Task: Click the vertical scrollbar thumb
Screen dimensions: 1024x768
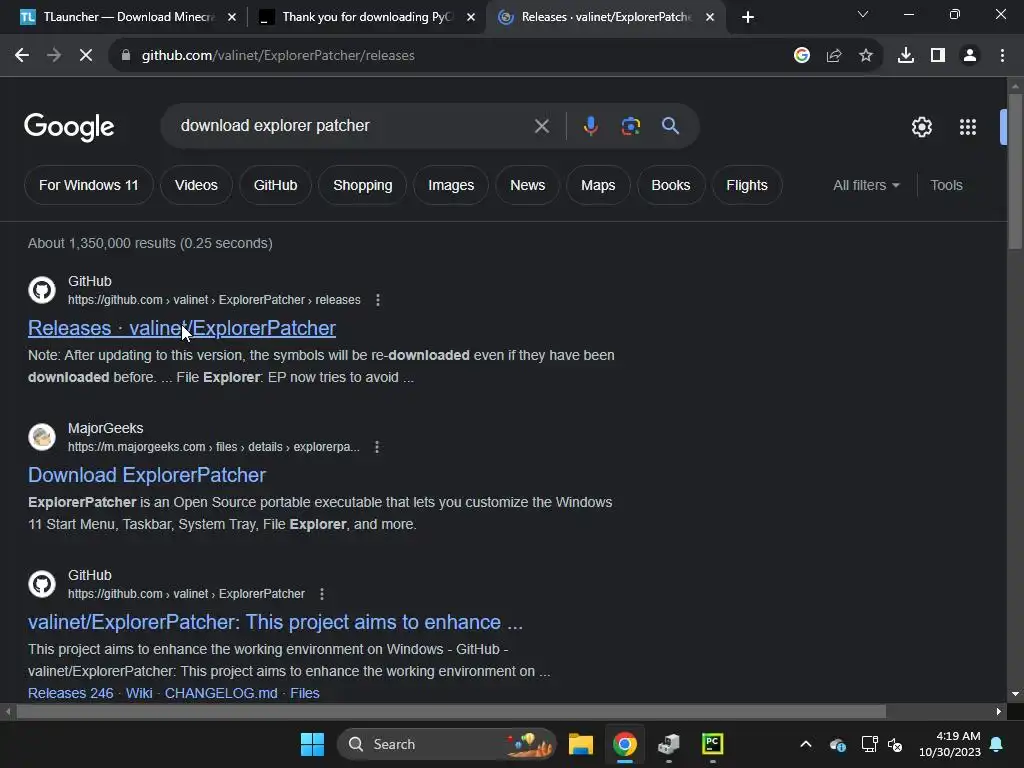Action: (x=1015, y=171)
